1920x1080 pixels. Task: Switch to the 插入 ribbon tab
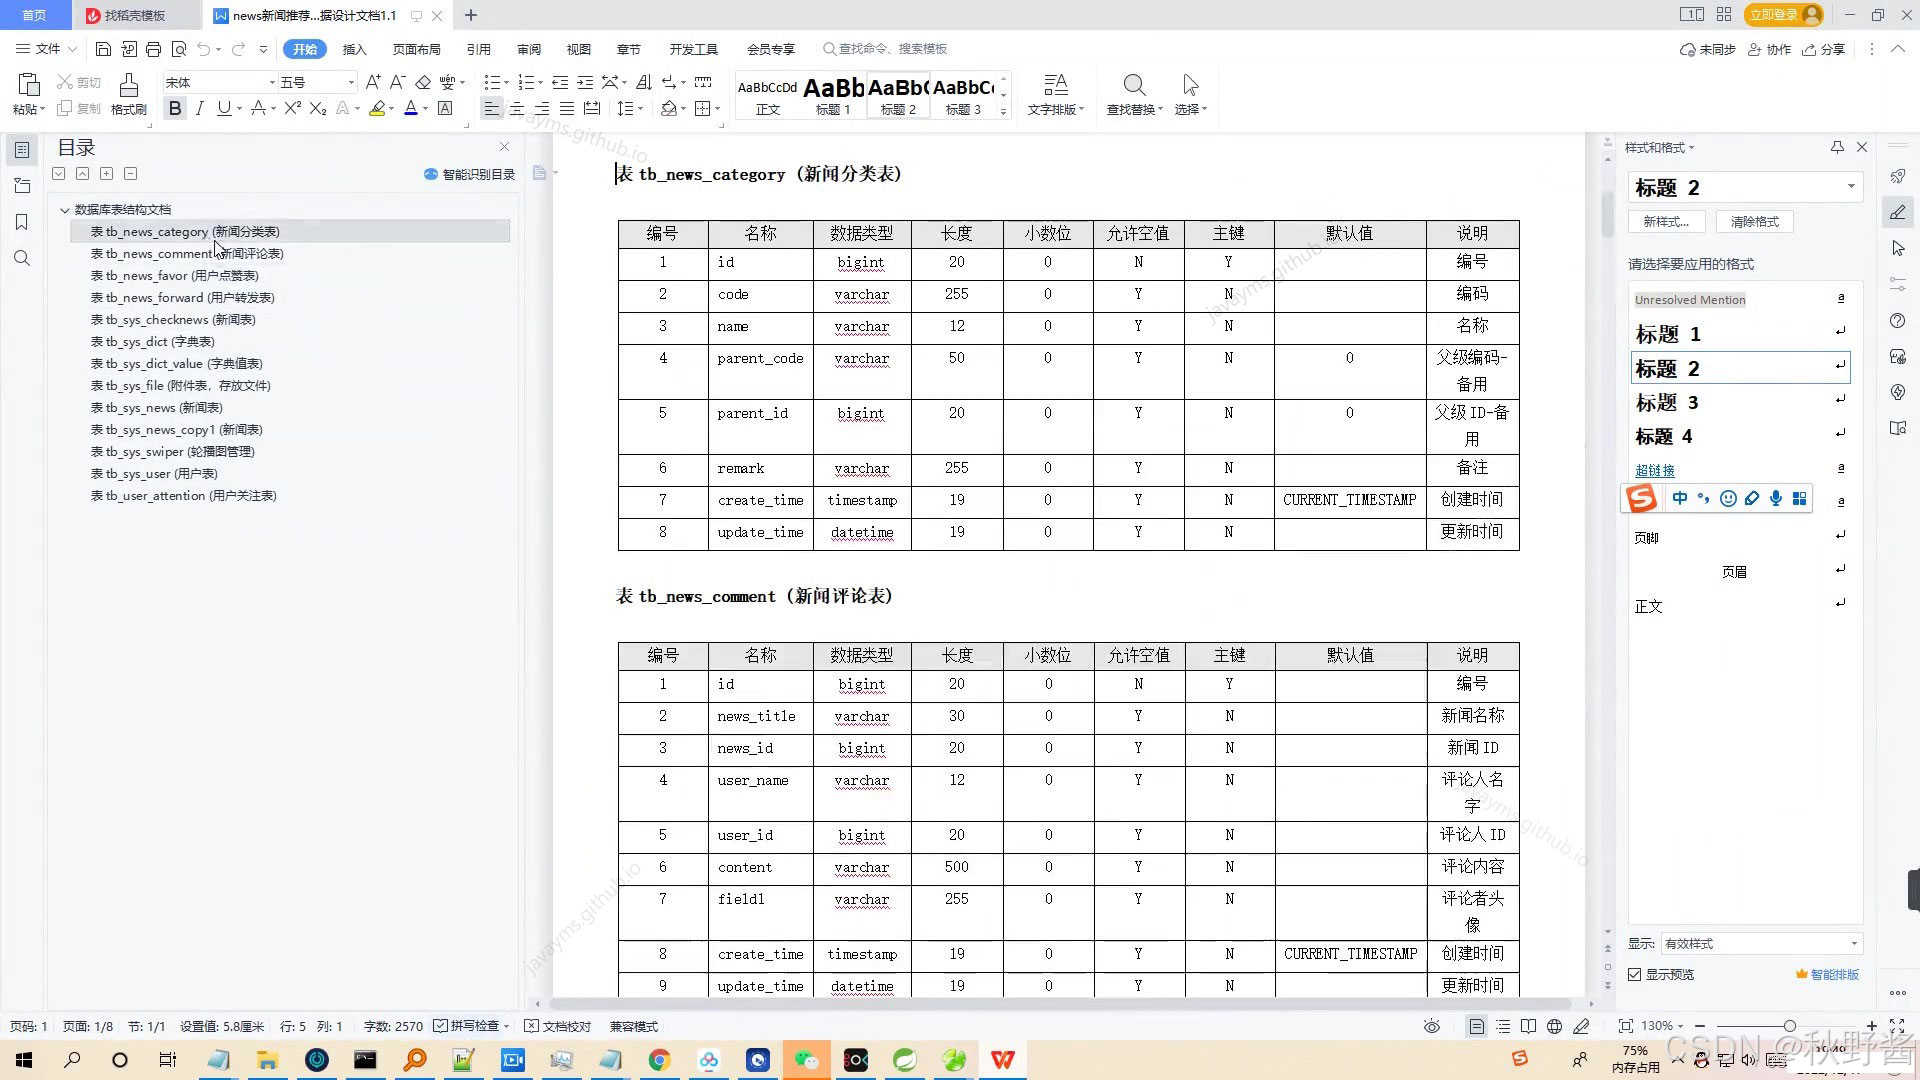354,49
